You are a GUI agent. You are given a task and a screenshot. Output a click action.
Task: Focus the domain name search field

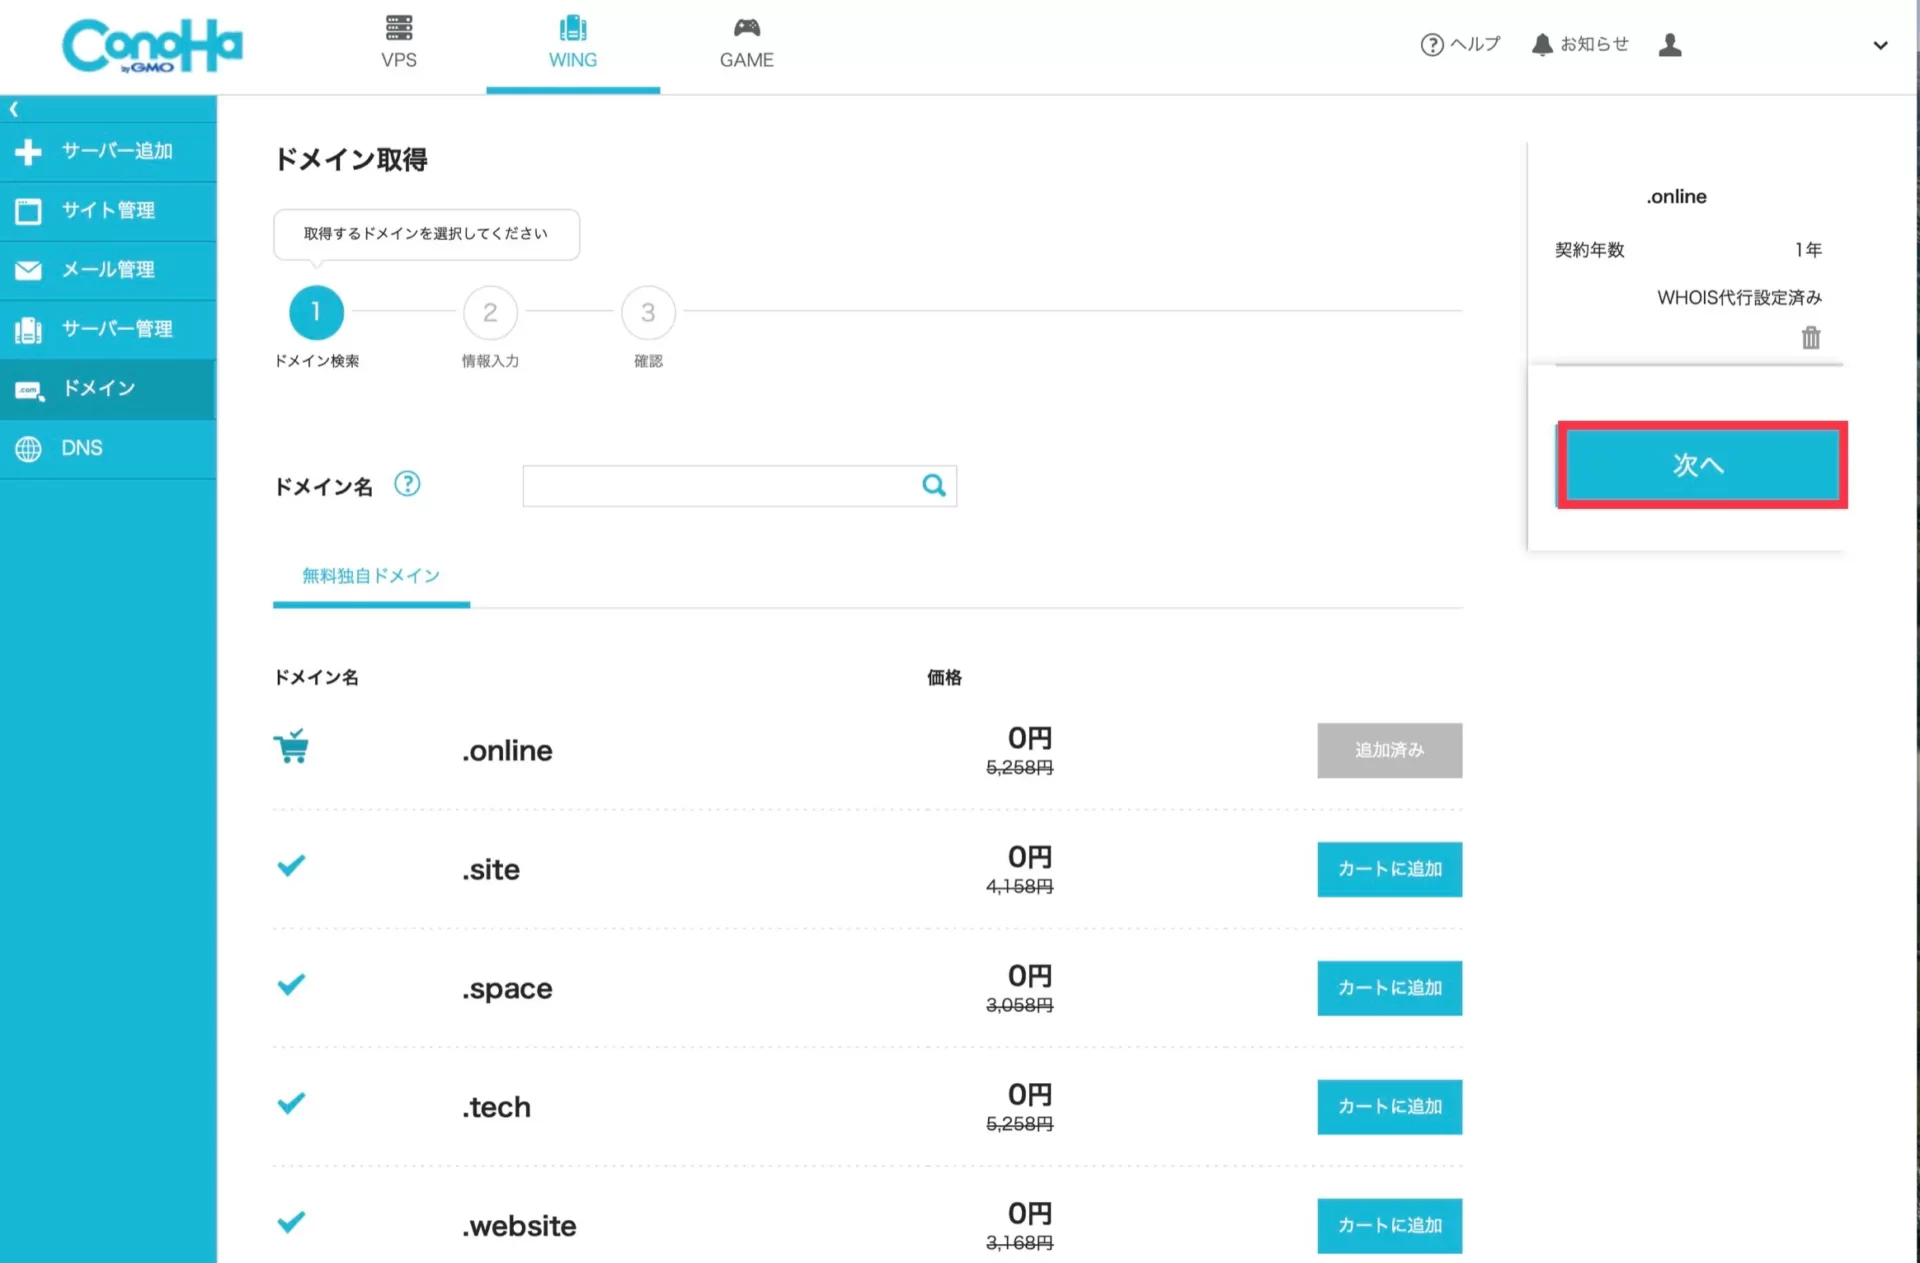[x=739, y=485]
